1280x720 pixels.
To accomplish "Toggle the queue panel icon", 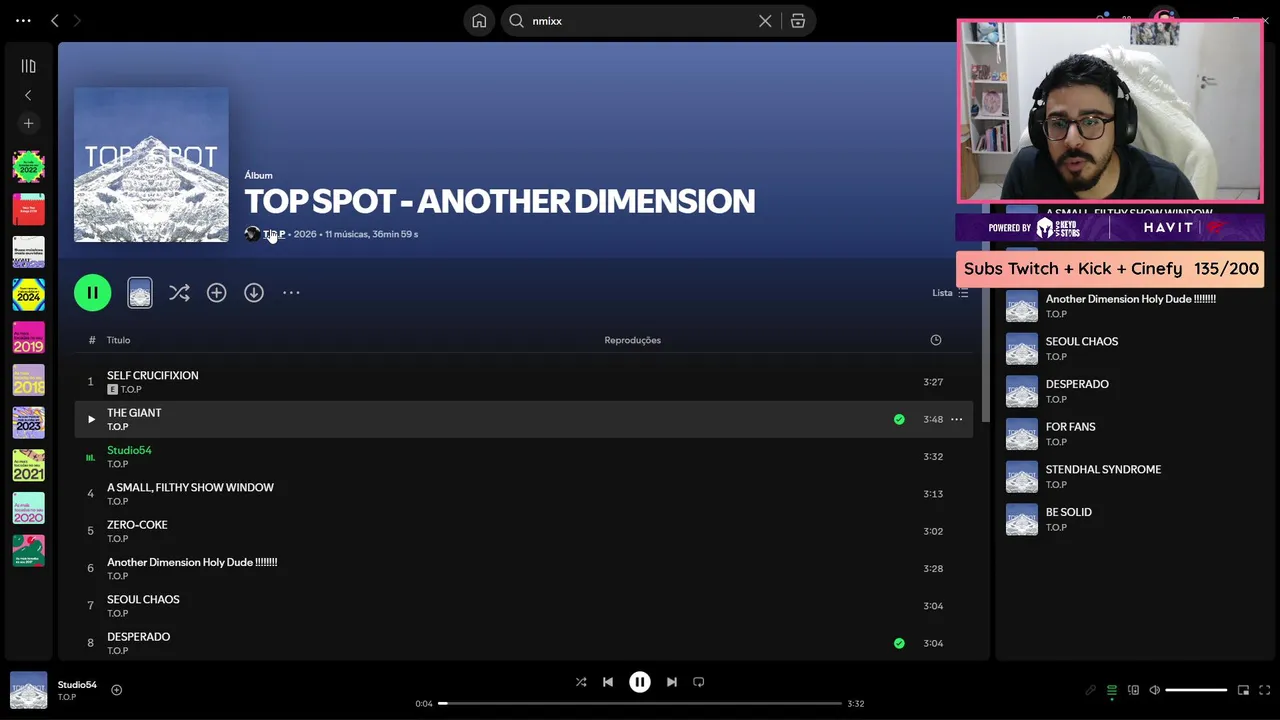I will coord(1111,690).
